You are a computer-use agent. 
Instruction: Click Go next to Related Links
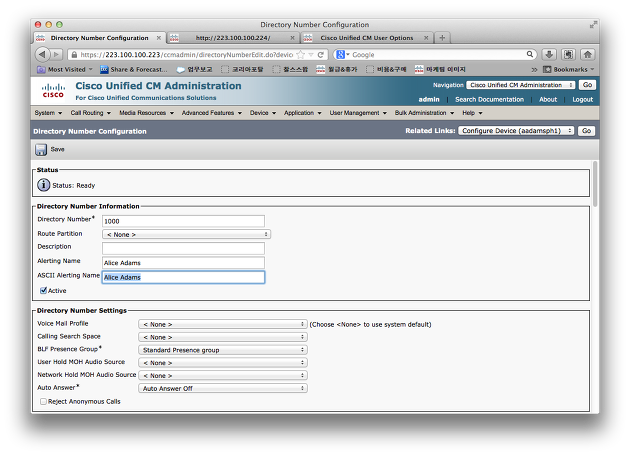[587, 131]
